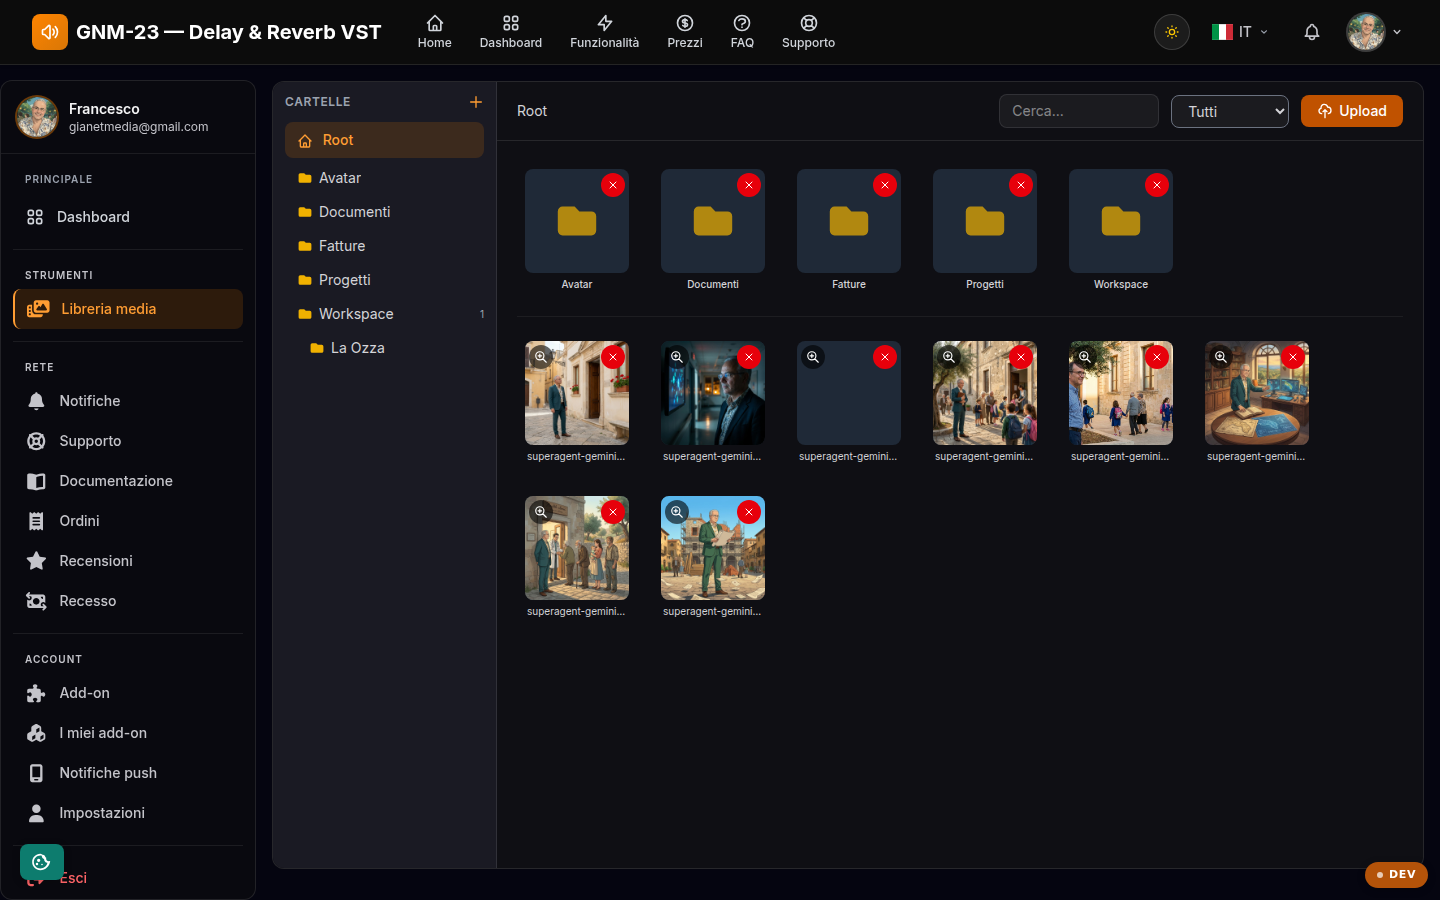Open the IT language dropdown

[1240, 32]
